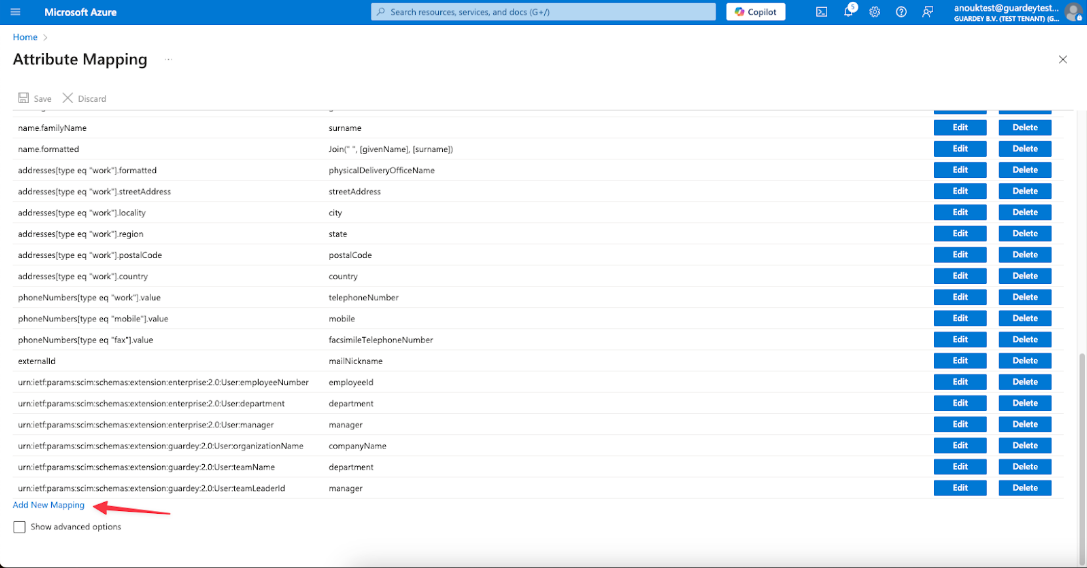
Task: Delete the phoneNumbers fax mapping
Action: pyautogui.click(x=1025, y=340)
